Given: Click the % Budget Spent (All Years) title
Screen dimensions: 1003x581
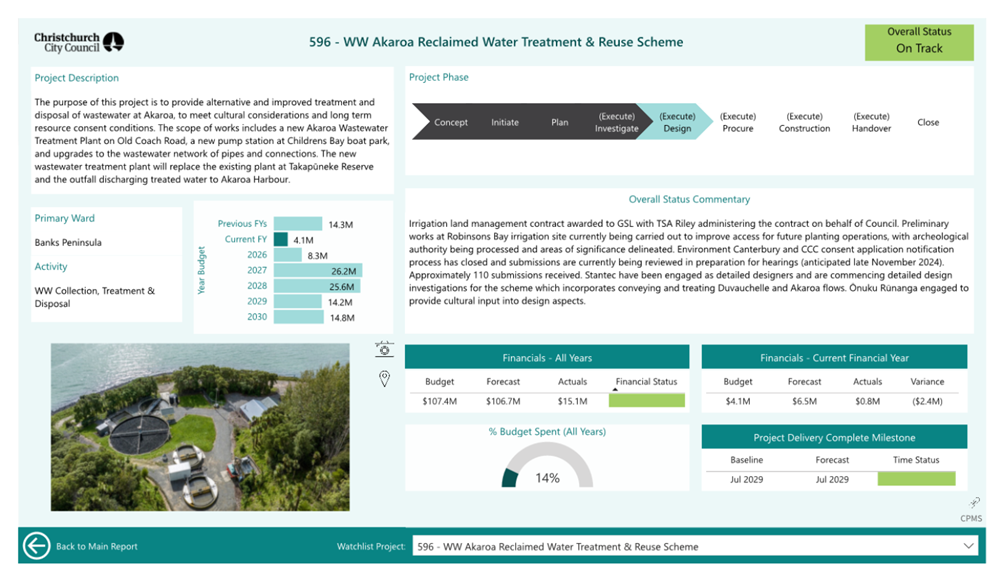Looking at the screenshot, I should [547, 431].
